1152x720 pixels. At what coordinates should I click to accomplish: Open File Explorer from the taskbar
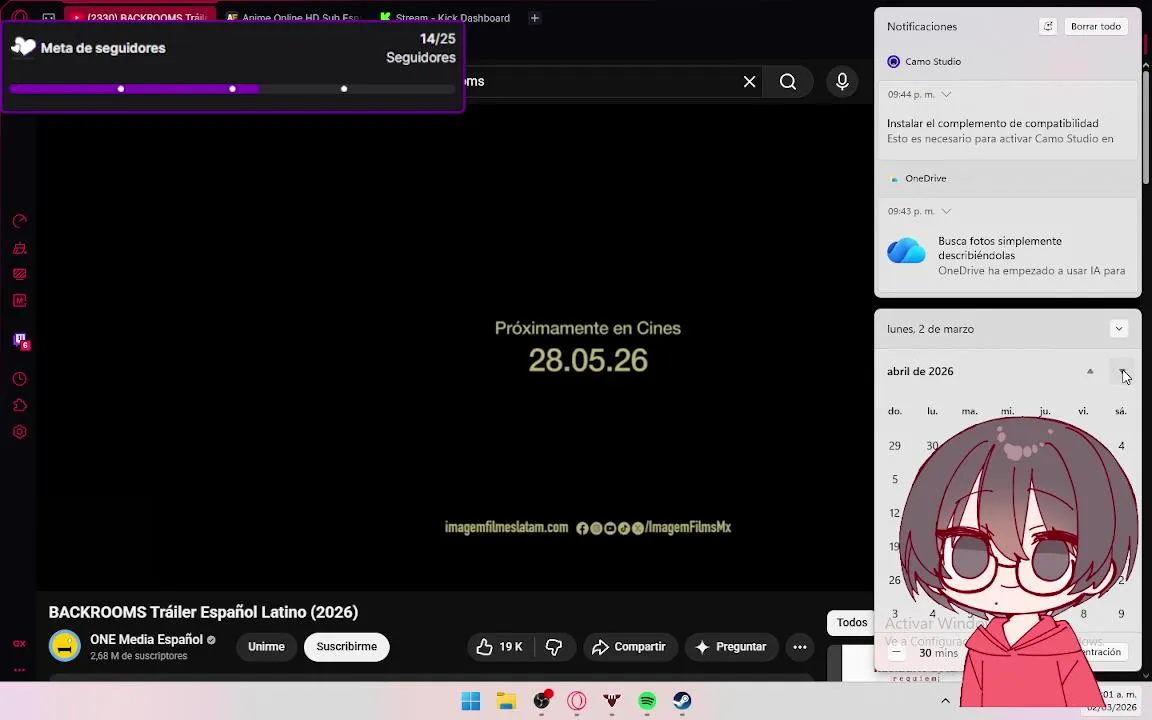[x=506, y=702]
